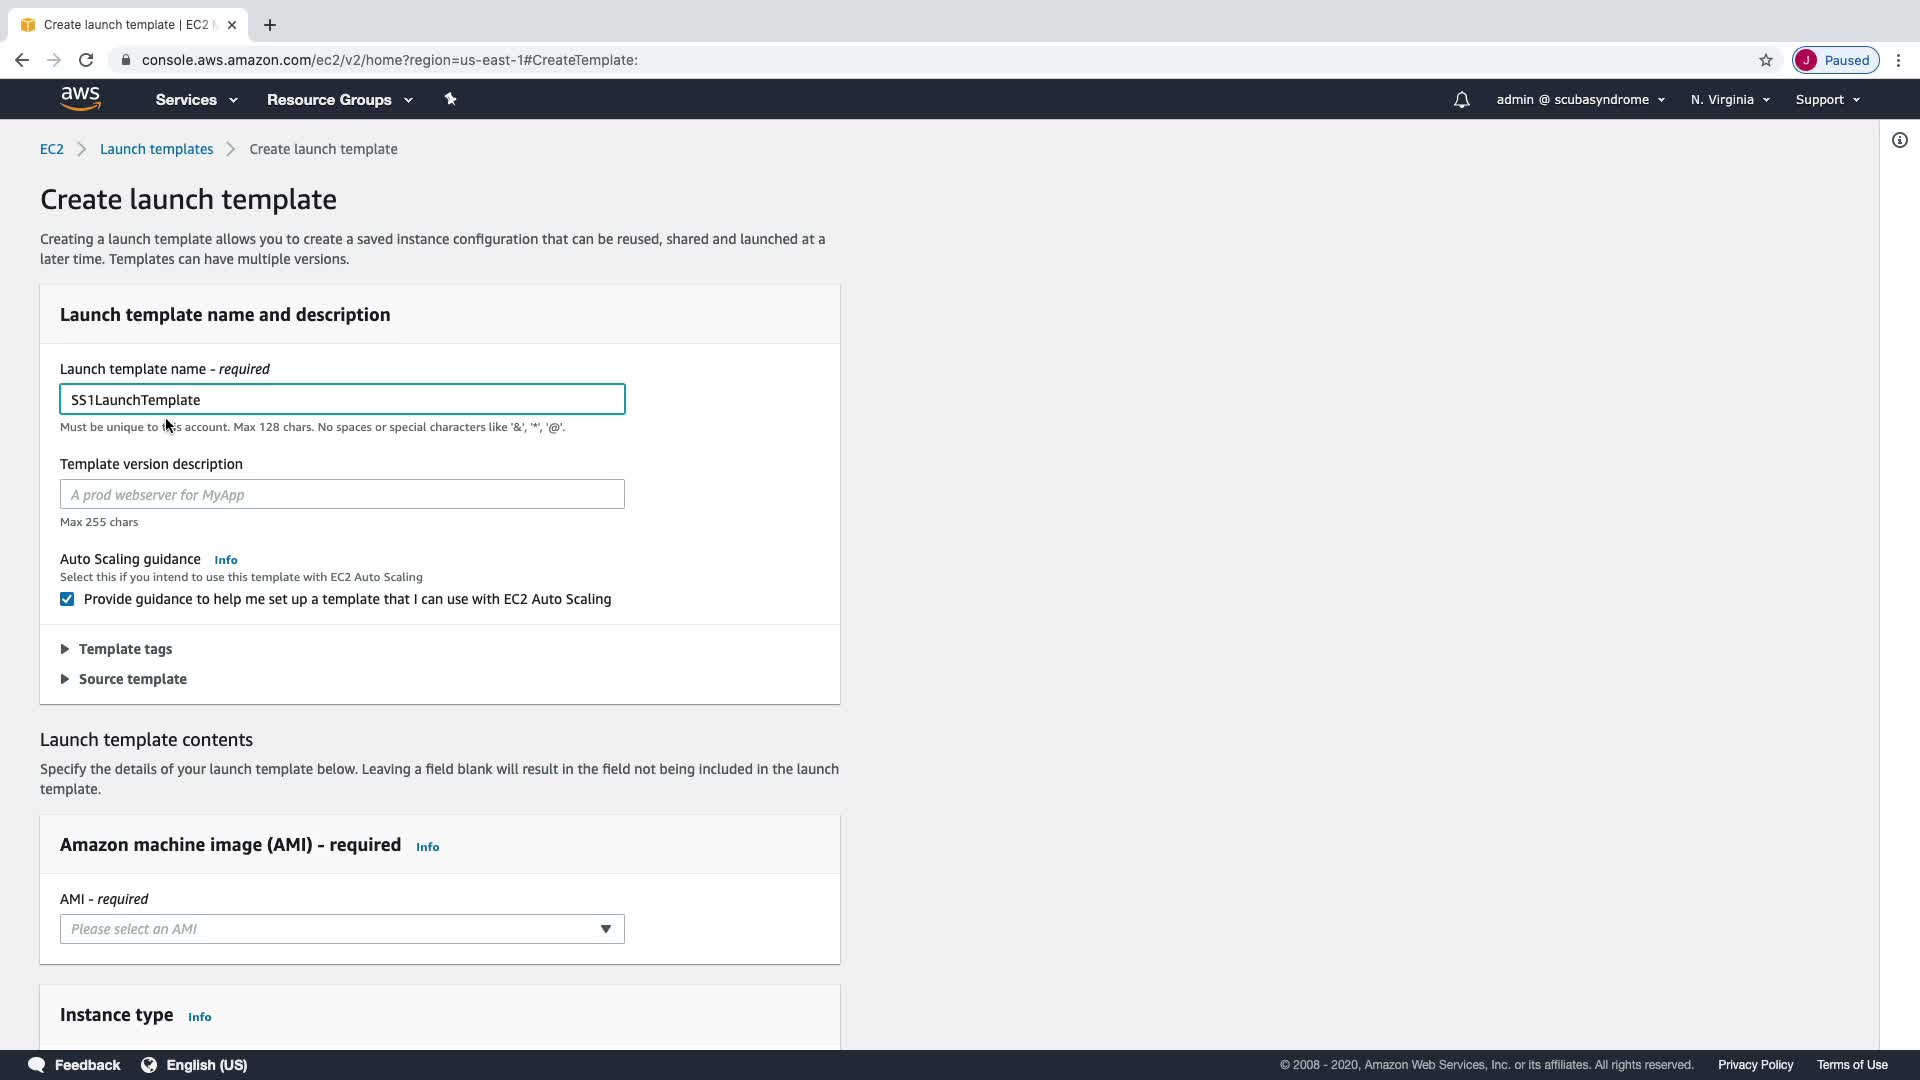The height and width of the screenshot is (1080, 1920).
Task: Uncheck the Auto Scaling guidance checkbox
Action: pyautogui.click(x=67, y=599)
